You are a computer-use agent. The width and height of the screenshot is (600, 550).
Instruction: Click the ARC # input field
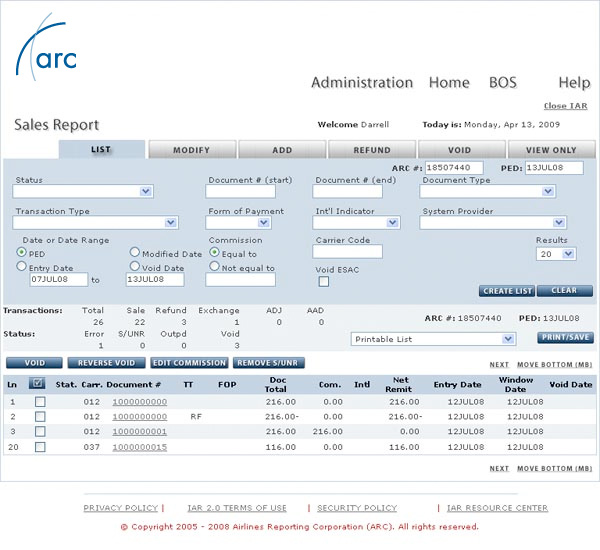tap(454, 168)
